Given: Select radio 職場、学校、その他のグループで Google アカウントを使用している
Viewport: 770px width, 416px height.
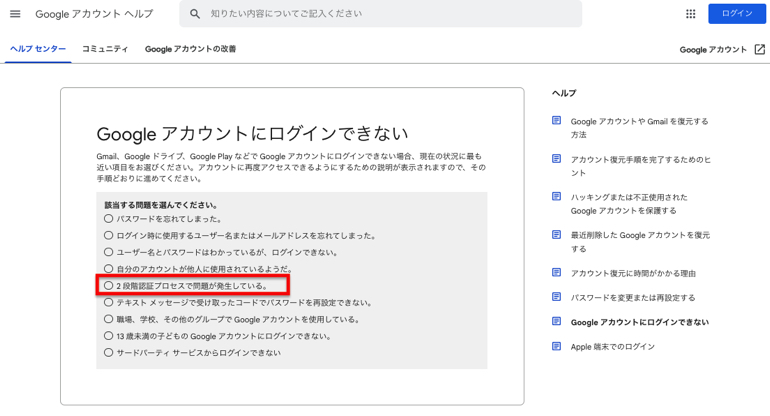Looking at the screenshot, I should point(109,319).
